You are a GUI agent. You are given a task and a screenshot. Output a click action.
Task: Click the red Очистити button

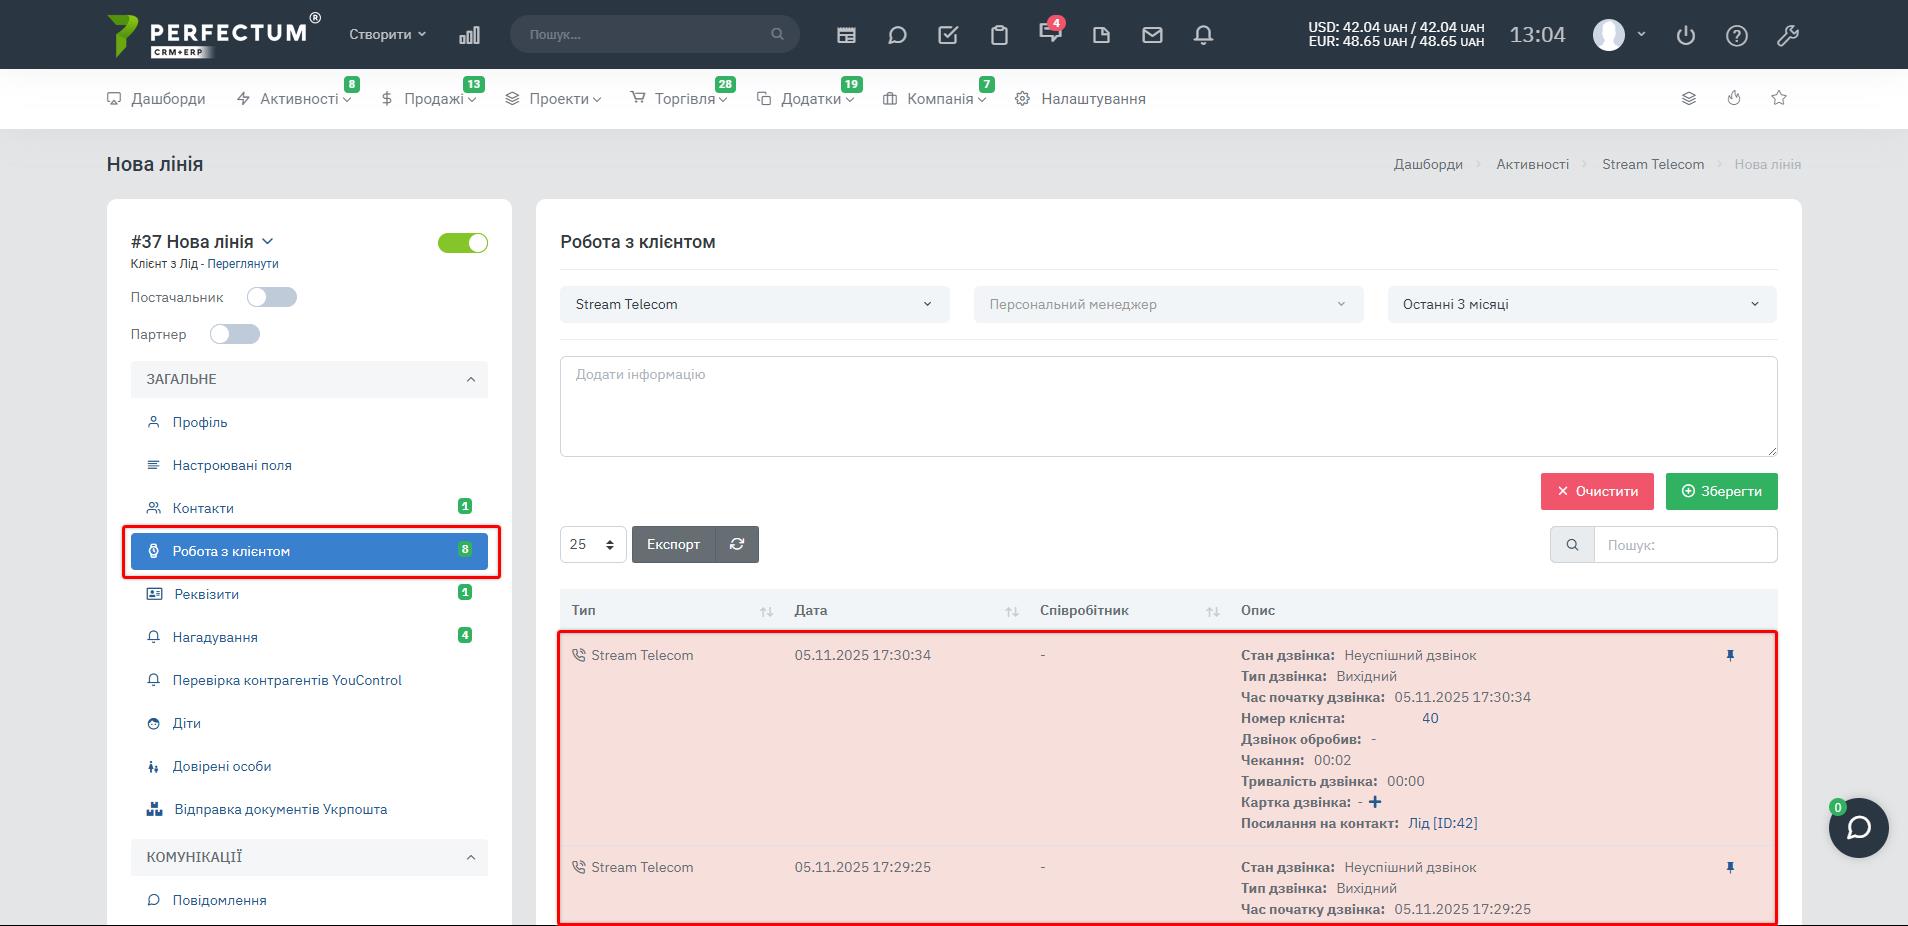coord(1596,491)
